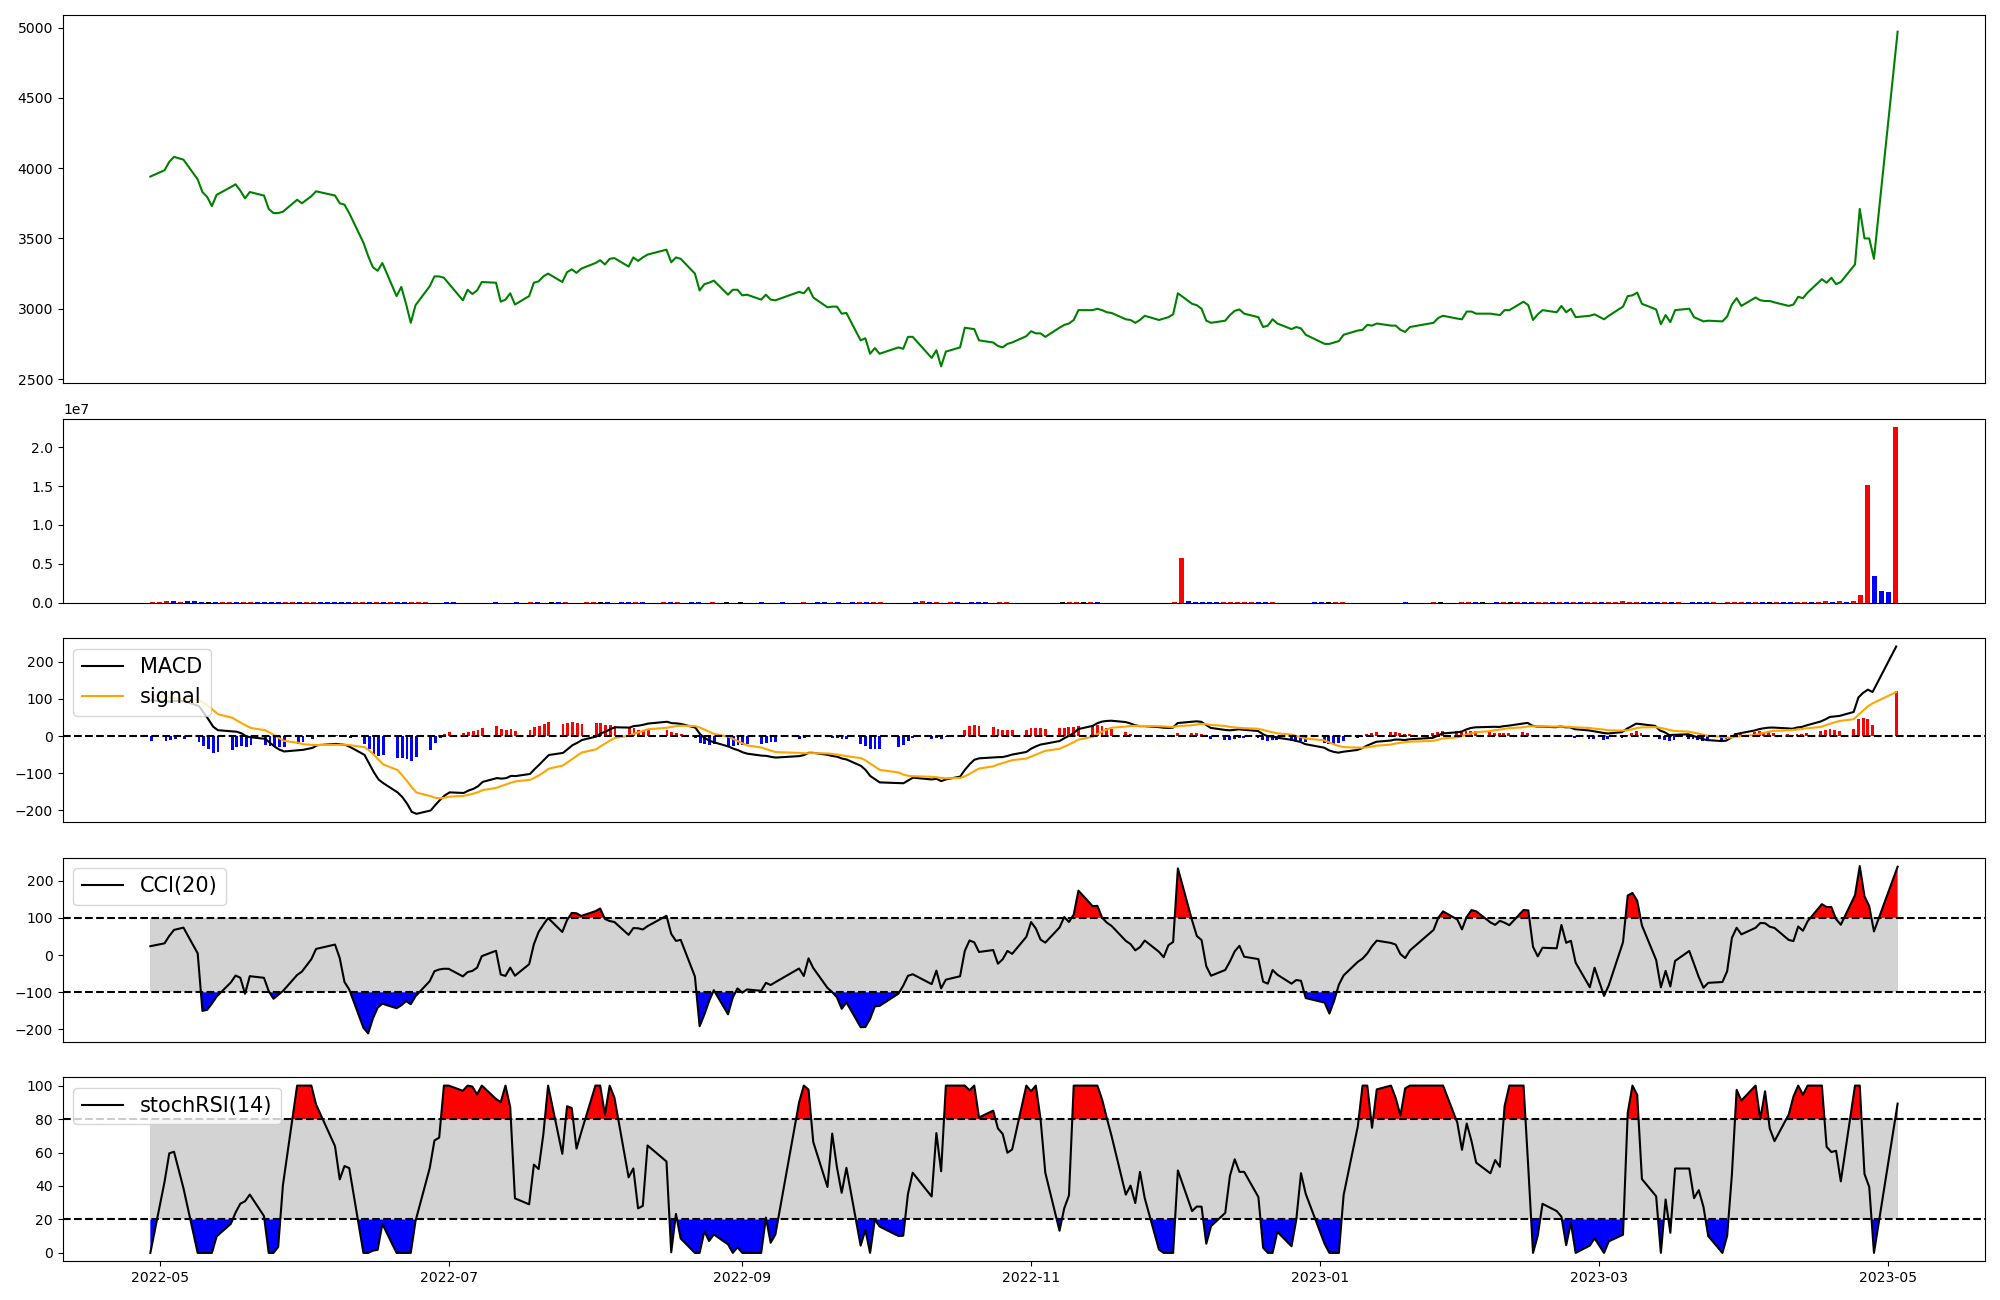
Task: Click the blue volume bar in May 2023
Action: 1874,590
